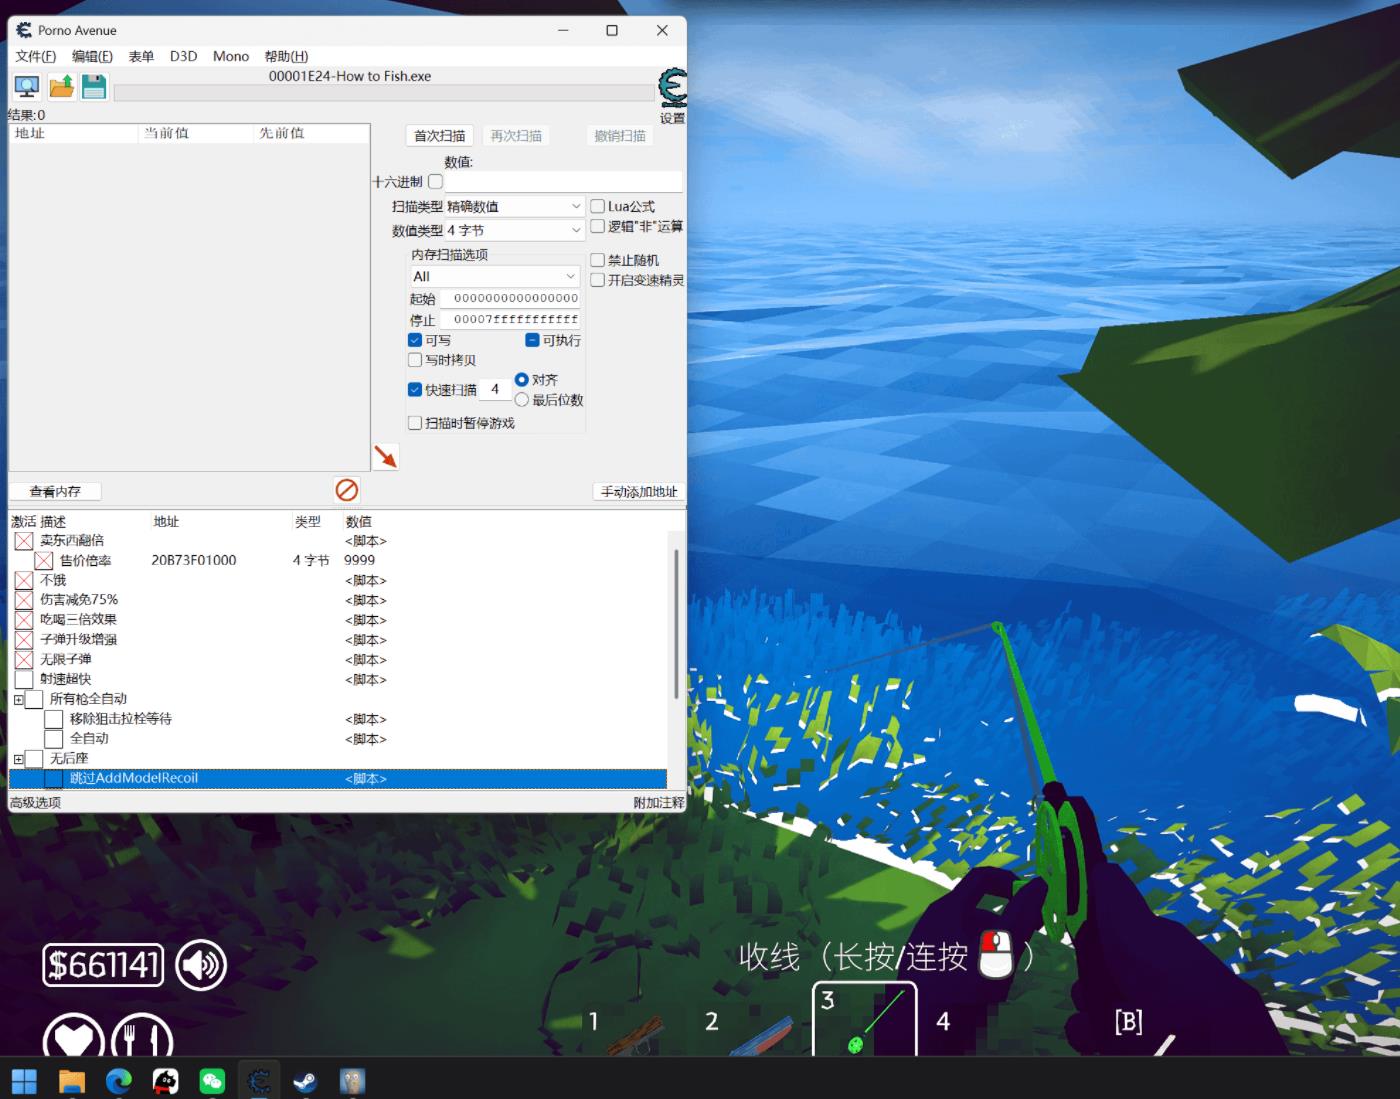Open 高级选项 advanced options

point(35,802)
